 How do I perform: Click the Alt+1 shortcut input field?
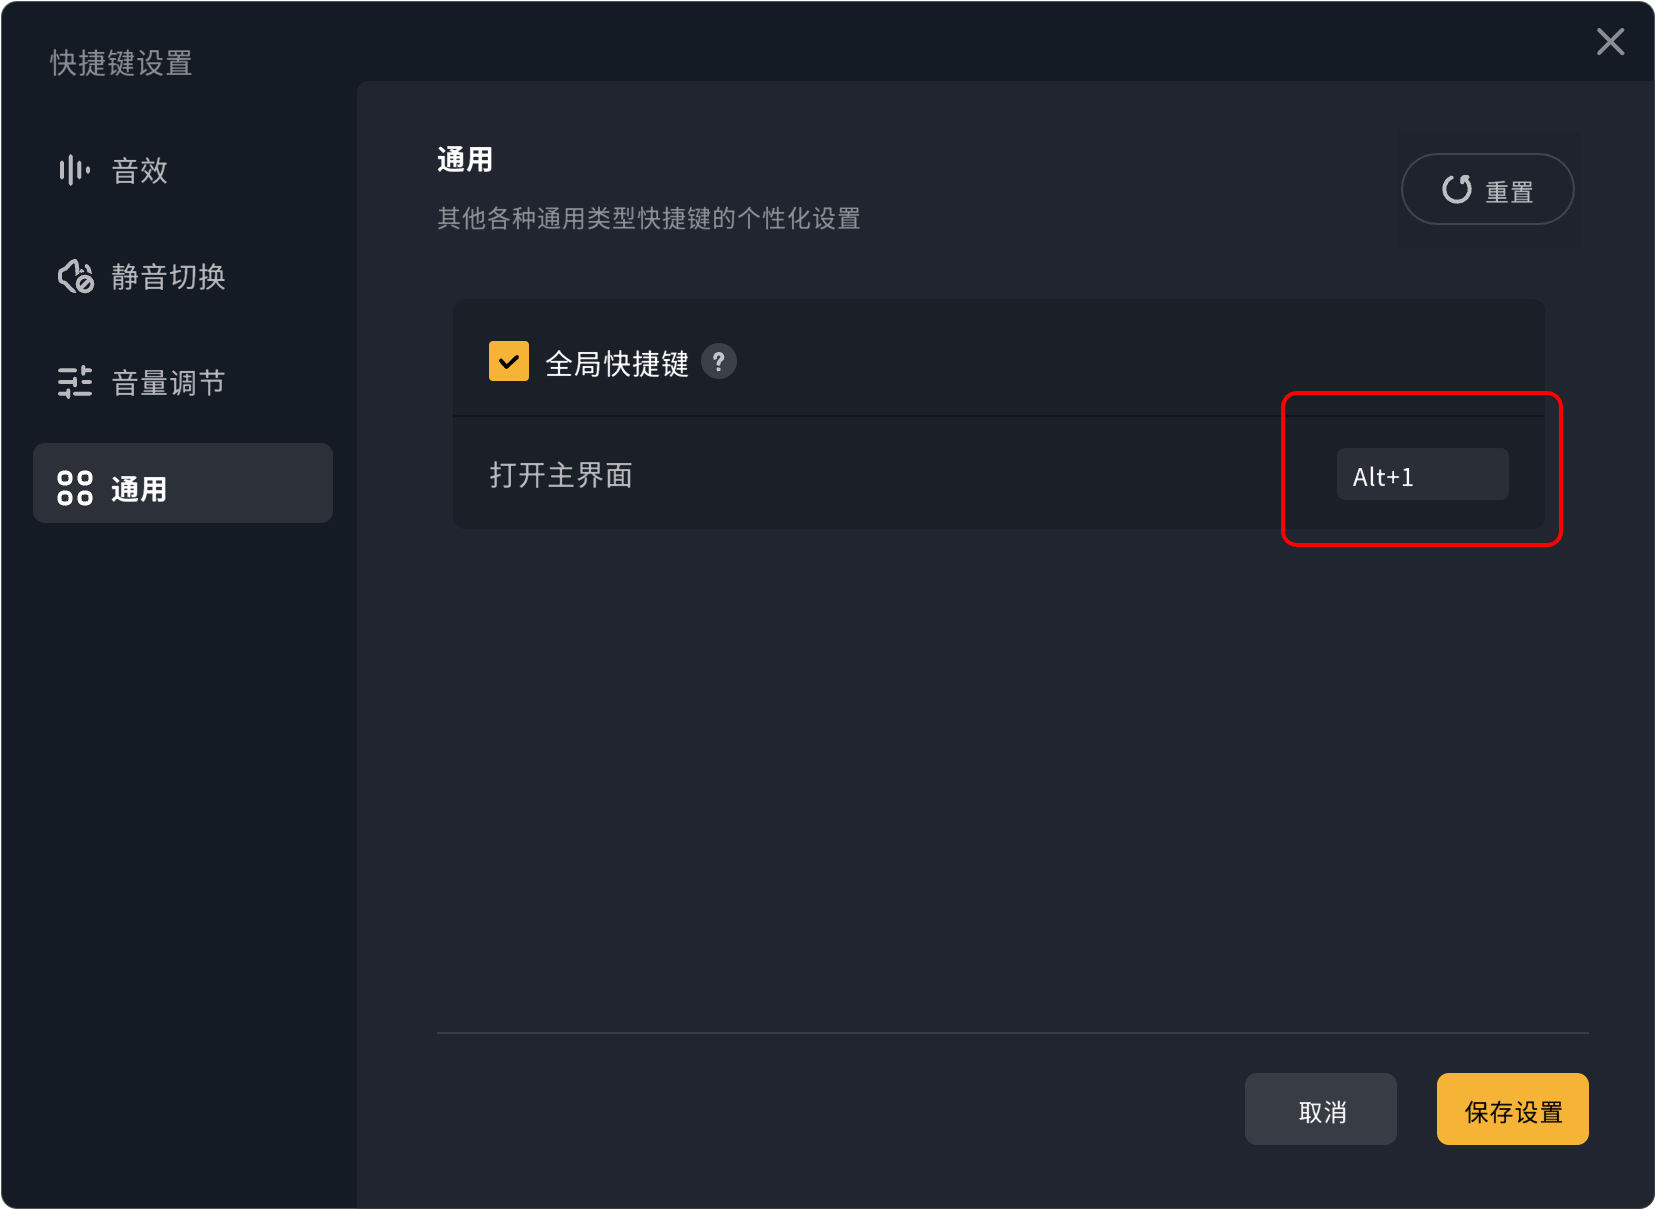click(1422, 475)
